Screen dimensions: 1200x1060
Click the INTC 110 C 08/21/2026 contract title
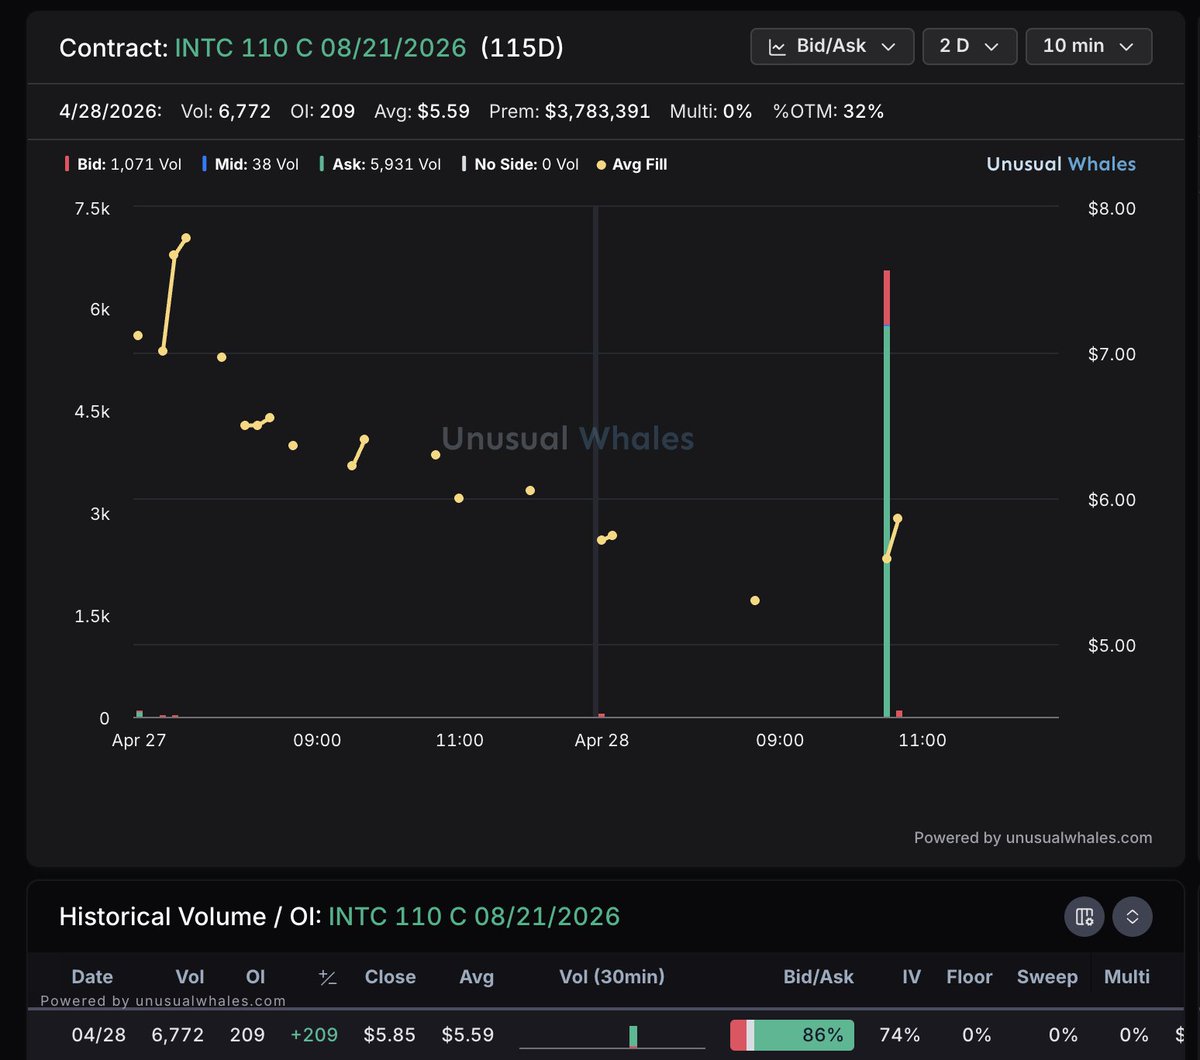tap(320, 48)
